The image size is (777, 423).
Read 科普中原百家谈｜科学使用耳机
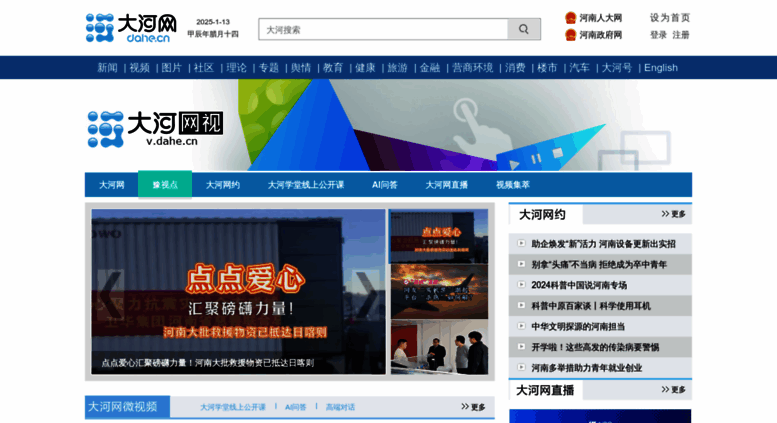pyautogui.click(x=591, y=306)
